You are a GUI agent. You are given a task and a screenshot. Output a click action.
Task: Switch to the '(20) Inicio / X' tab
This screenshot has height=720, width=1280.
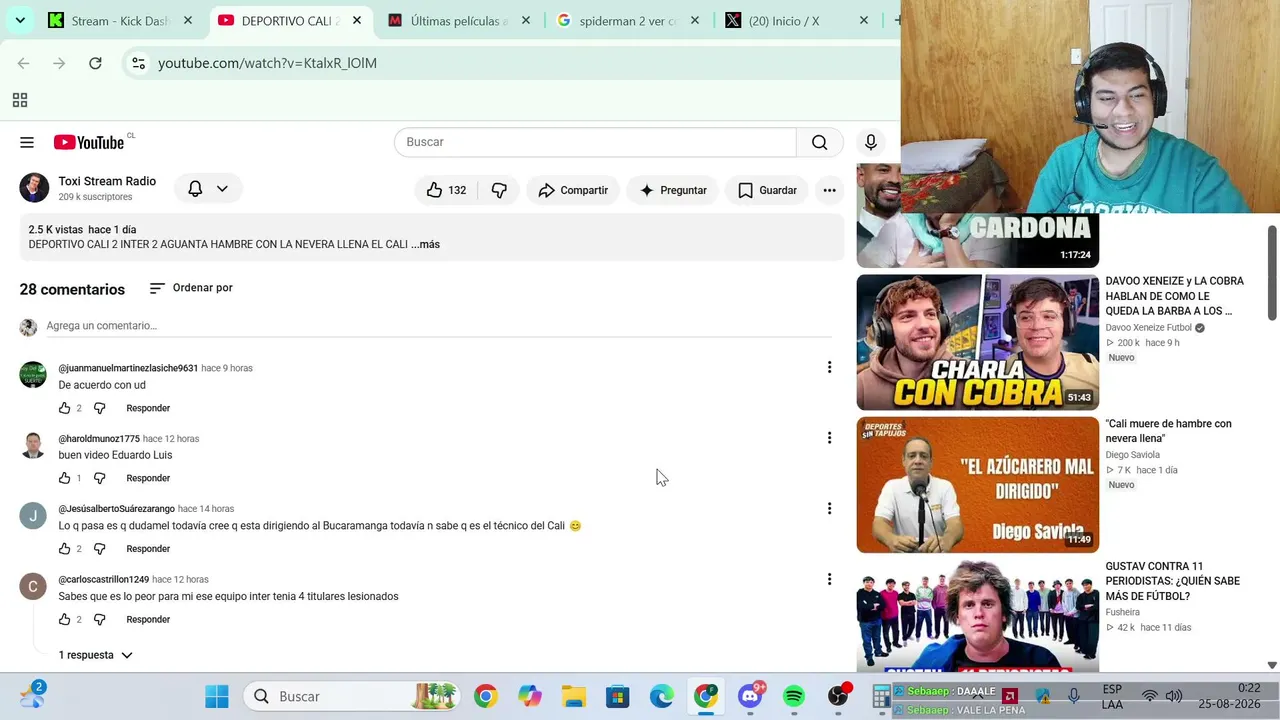click(797, 21)
